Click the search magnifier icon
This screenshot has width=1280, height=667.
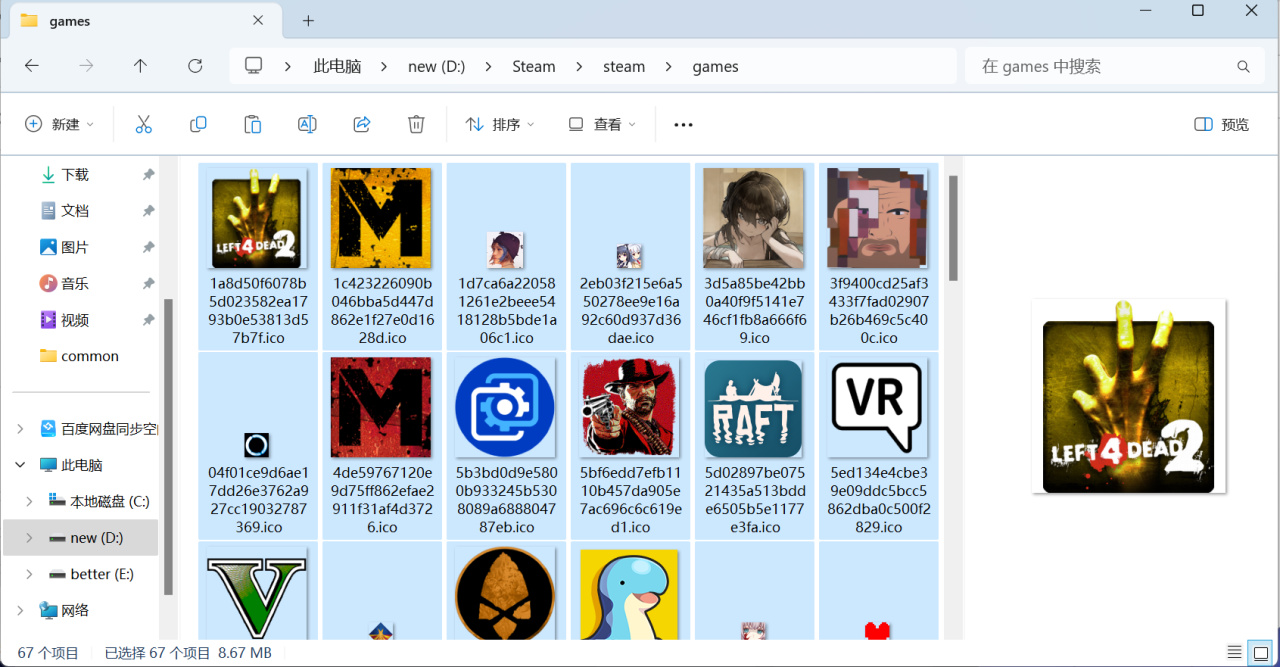click(x=1243, y=67)
